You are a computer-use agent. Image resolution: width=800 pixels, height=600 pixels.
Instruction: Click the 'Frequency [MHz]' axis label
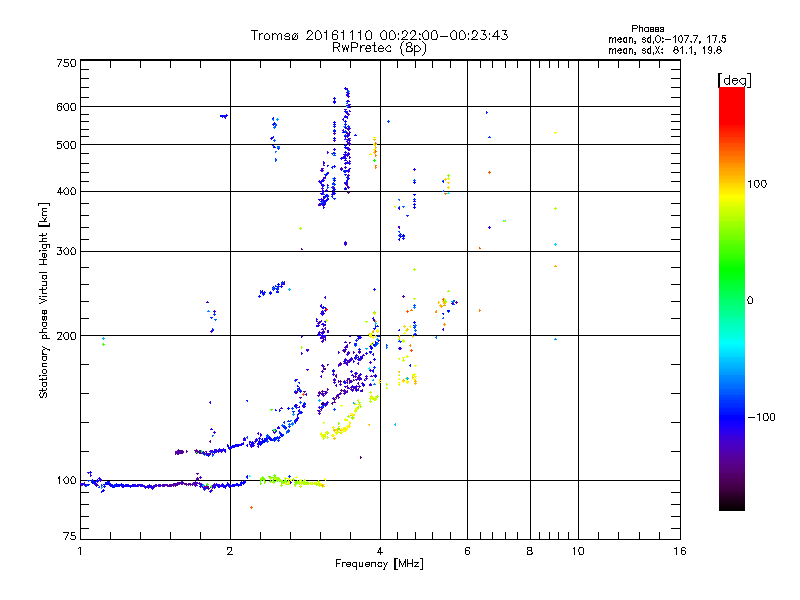(x=379, y=564)
